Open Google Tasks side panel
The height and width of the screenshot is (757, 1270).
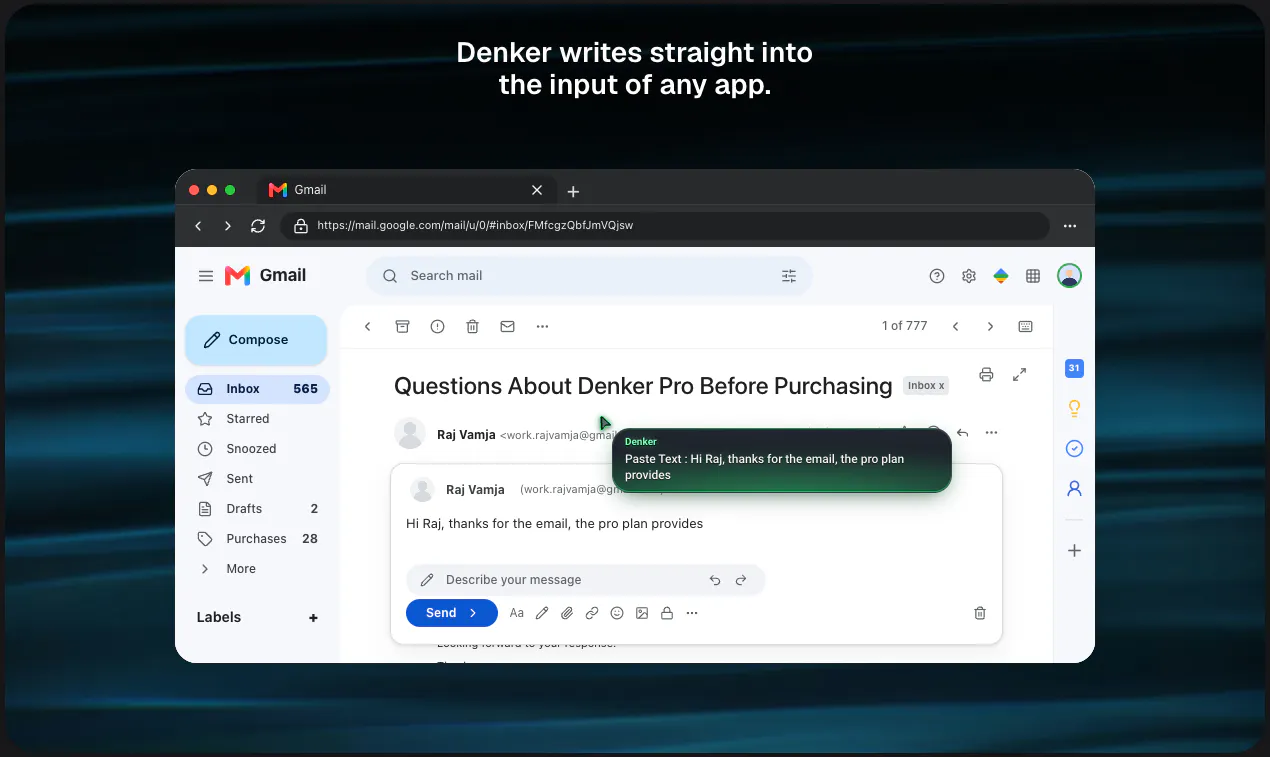click(1074, 449)
